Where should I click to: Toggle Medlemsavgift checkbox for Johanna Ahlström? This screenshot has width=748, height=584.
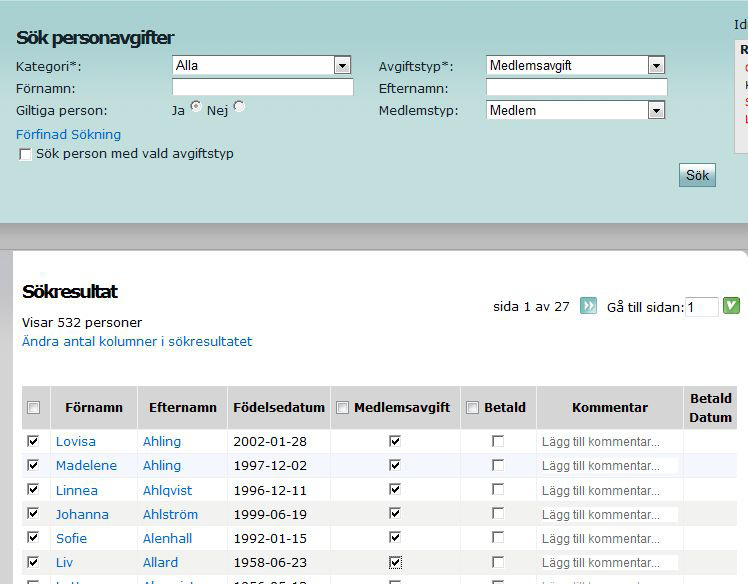(x=395, y=513)
